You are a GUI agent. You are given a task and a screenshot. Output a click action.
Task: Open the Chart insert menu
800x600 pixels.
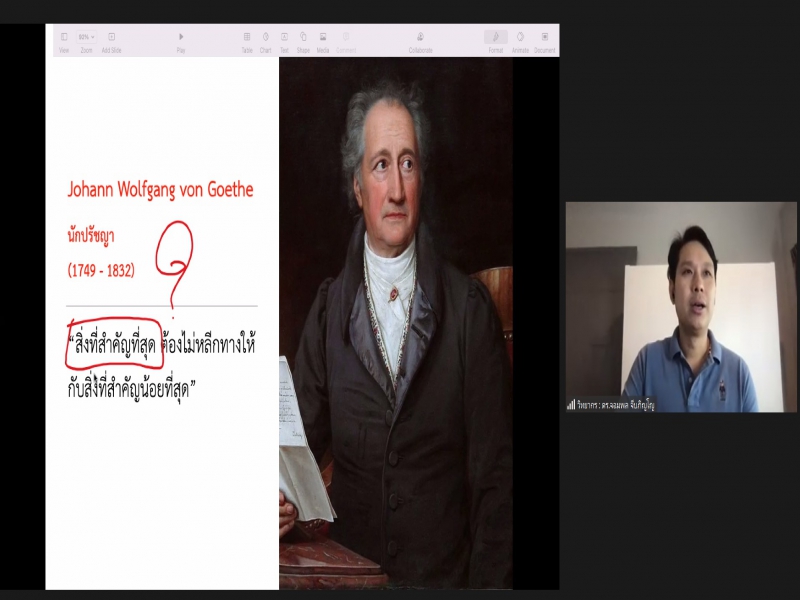[265, 38]
